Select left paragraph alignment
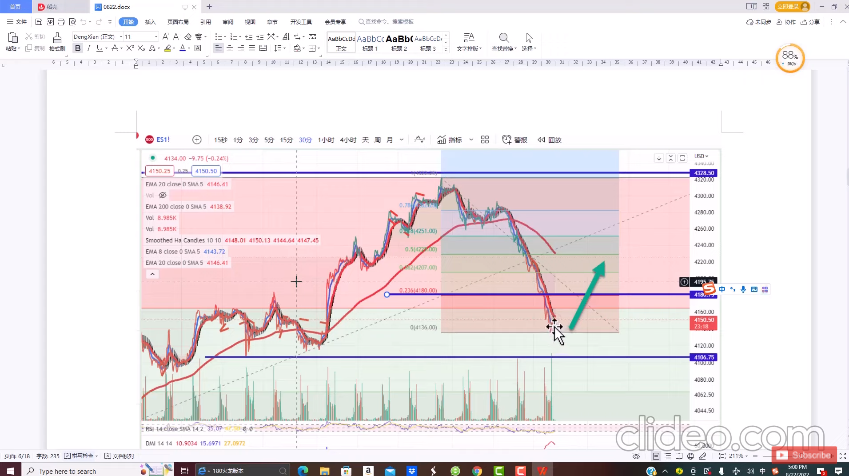The image size is (849, 476). (218, 48)
